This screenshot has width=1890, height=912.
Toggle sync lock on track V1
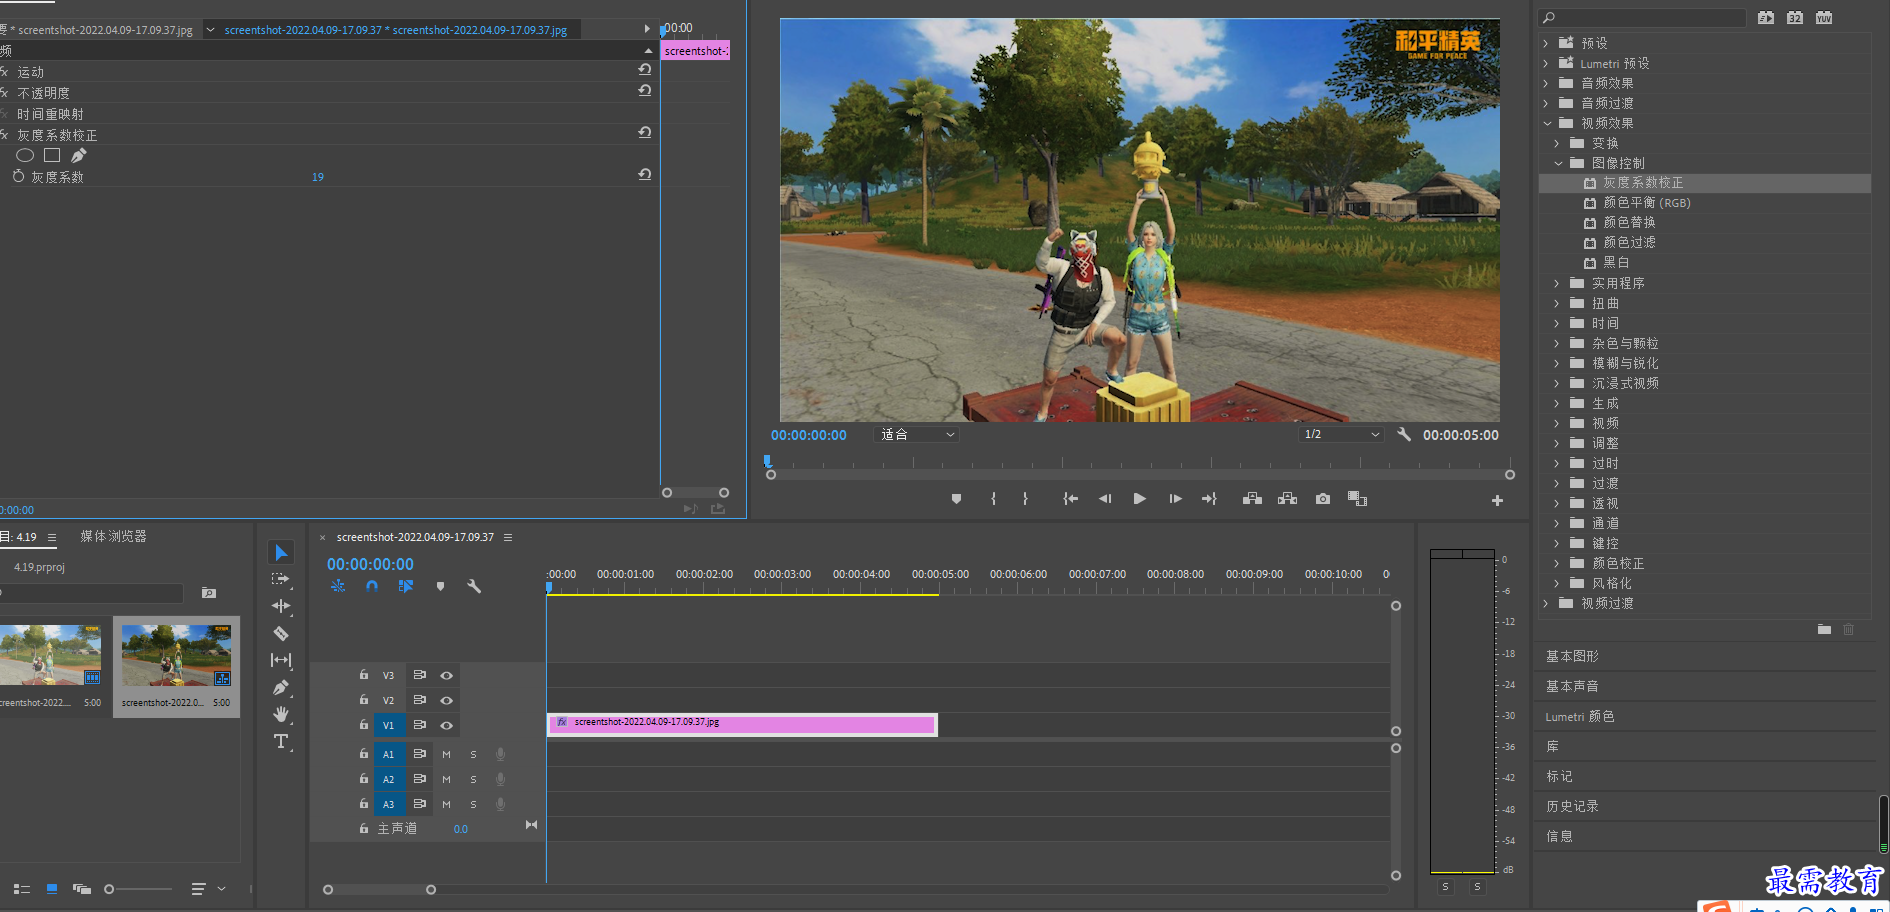click(420, 725)
